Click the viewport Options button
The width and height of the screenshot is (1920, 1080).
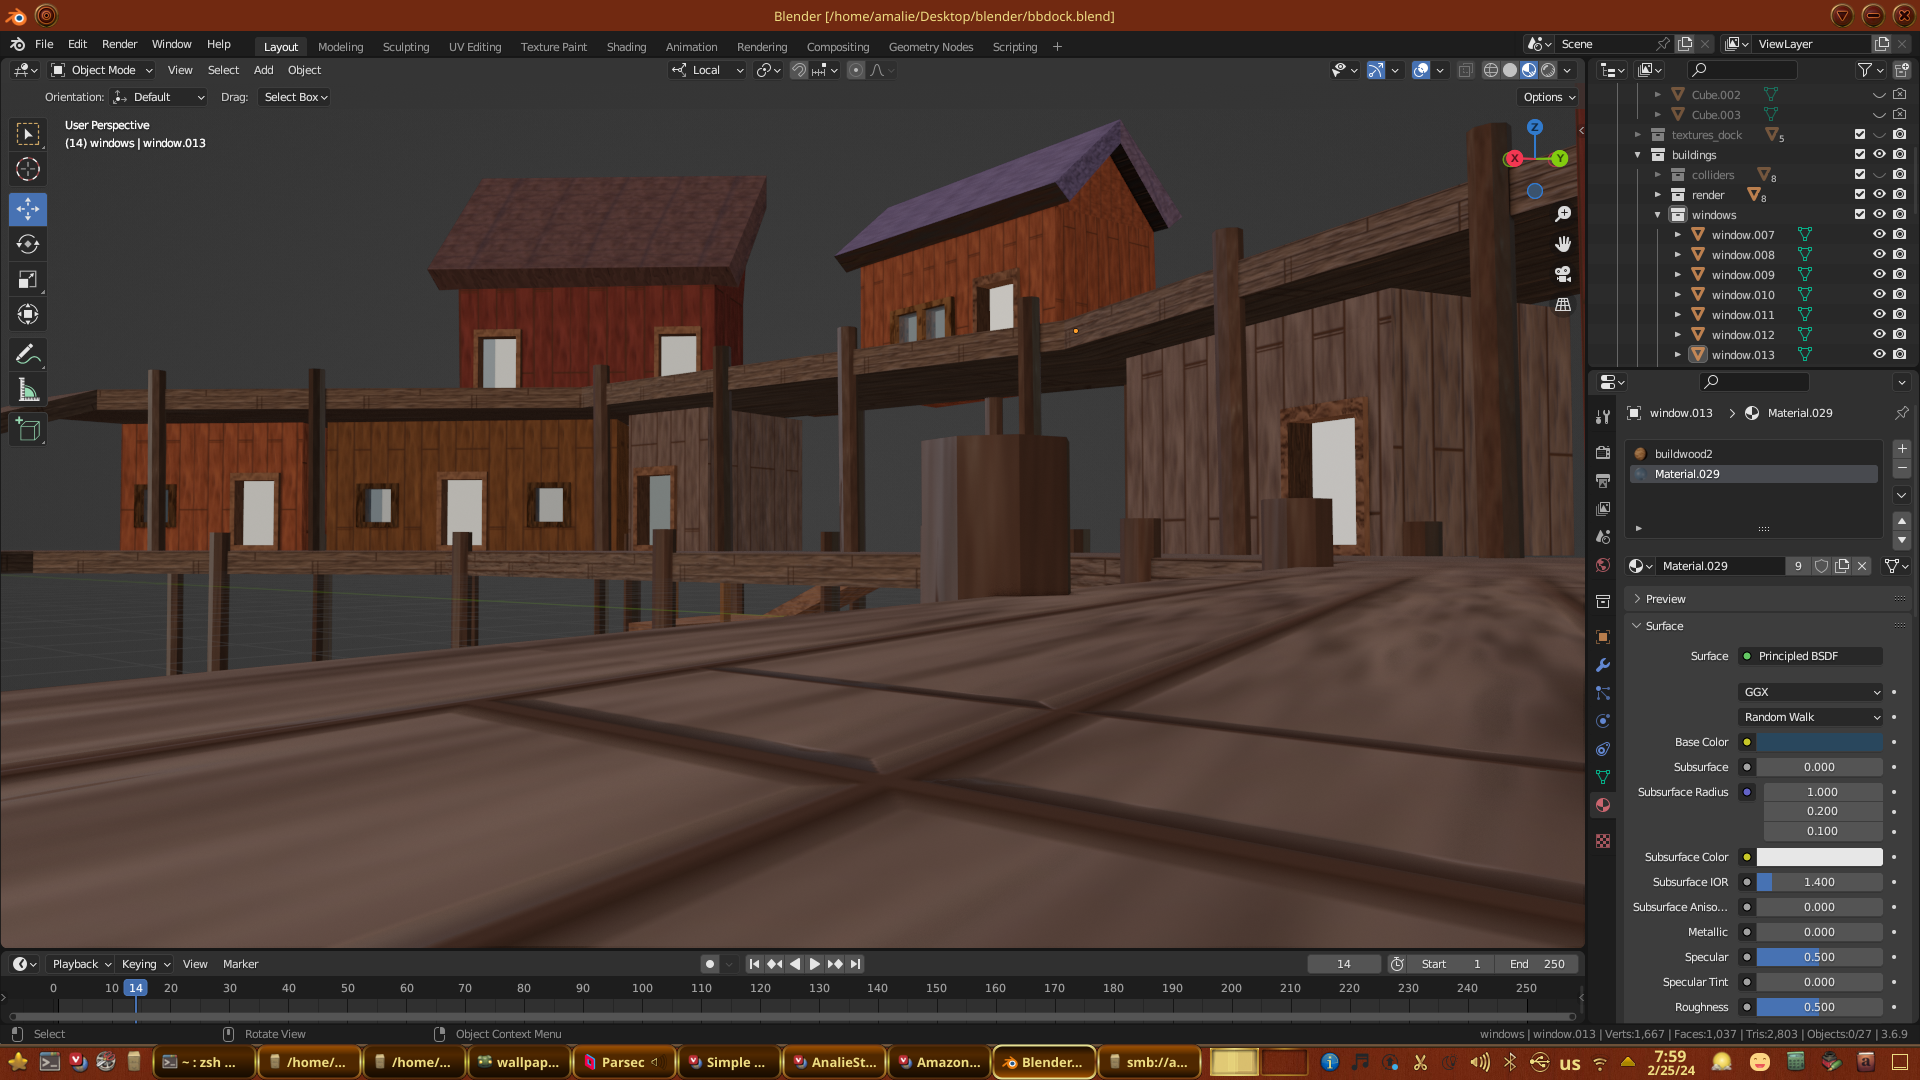click(1548, 97)
